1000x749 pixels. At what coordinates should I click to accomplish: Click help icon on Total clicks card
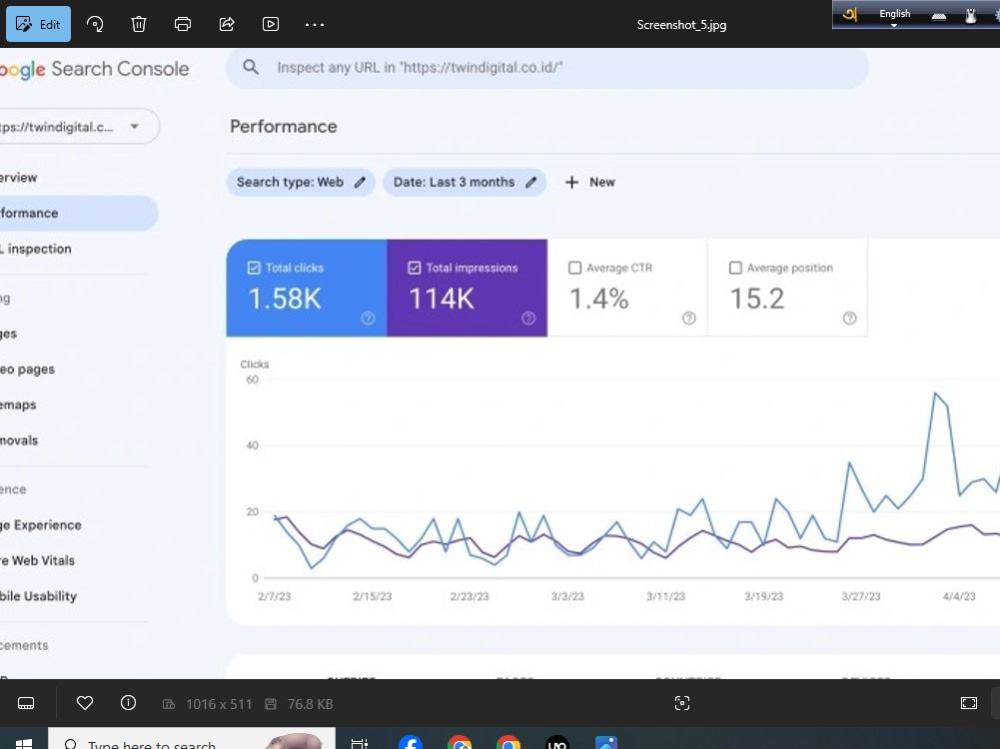coord(368,318)
